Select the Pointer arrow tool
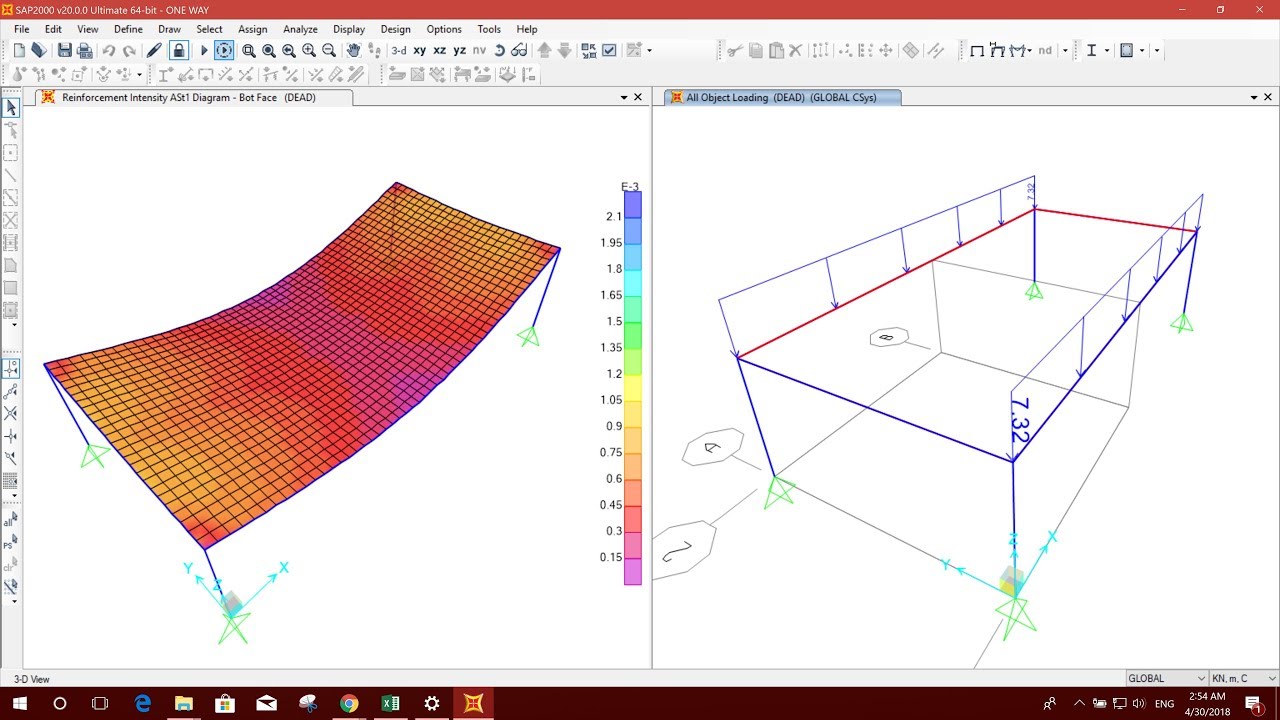The image size is (1280, 720). tap(11, 107)
